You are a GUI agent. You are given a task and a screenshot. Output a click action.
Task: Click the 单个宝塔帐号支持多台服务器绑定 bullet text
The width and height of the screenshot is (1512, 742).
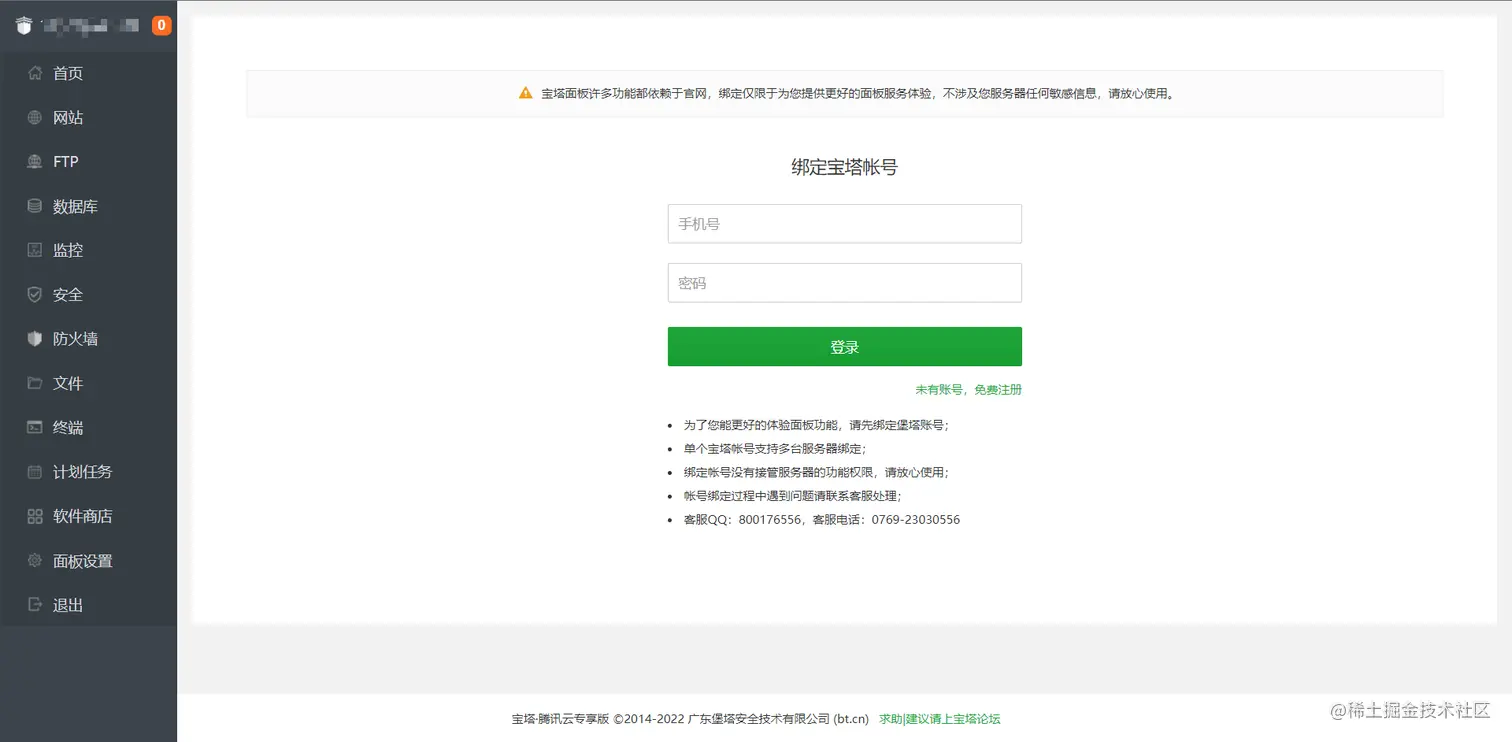pos(775,449)
